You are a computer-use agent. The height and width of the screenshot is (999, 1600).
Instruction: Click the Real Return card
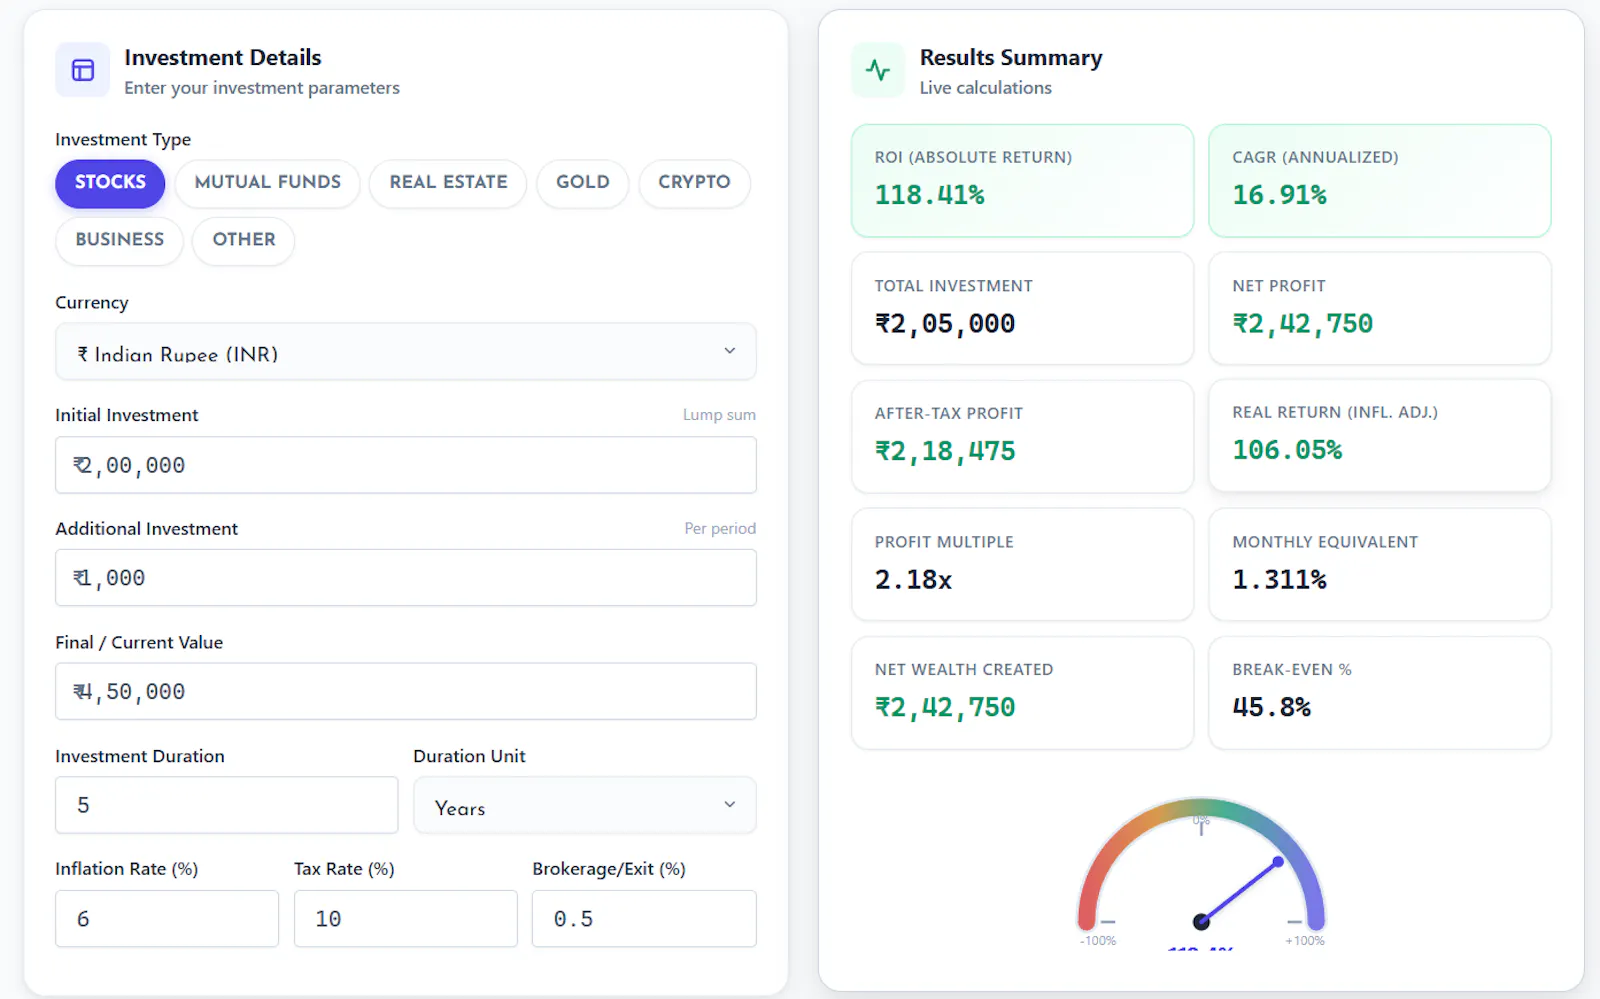pos(1380,435)
